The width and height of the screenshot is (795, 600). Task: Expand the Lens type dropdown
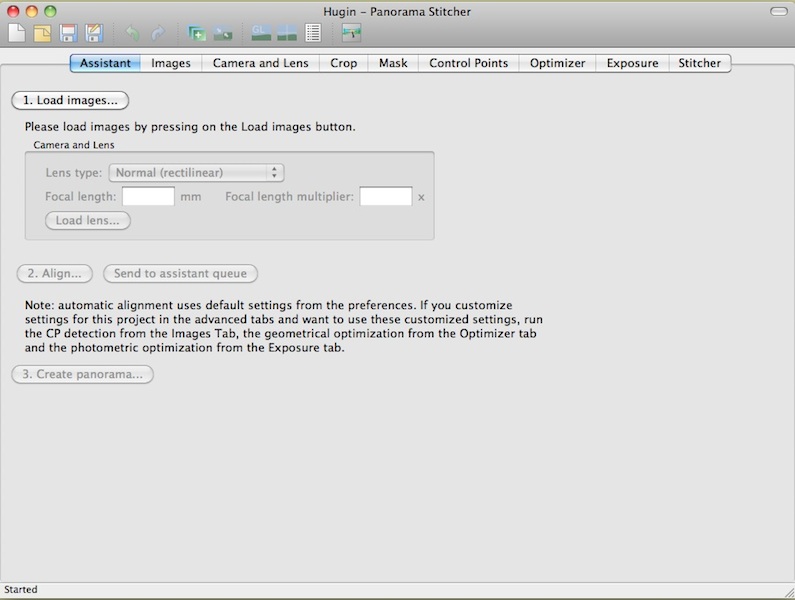coord(196,173)
